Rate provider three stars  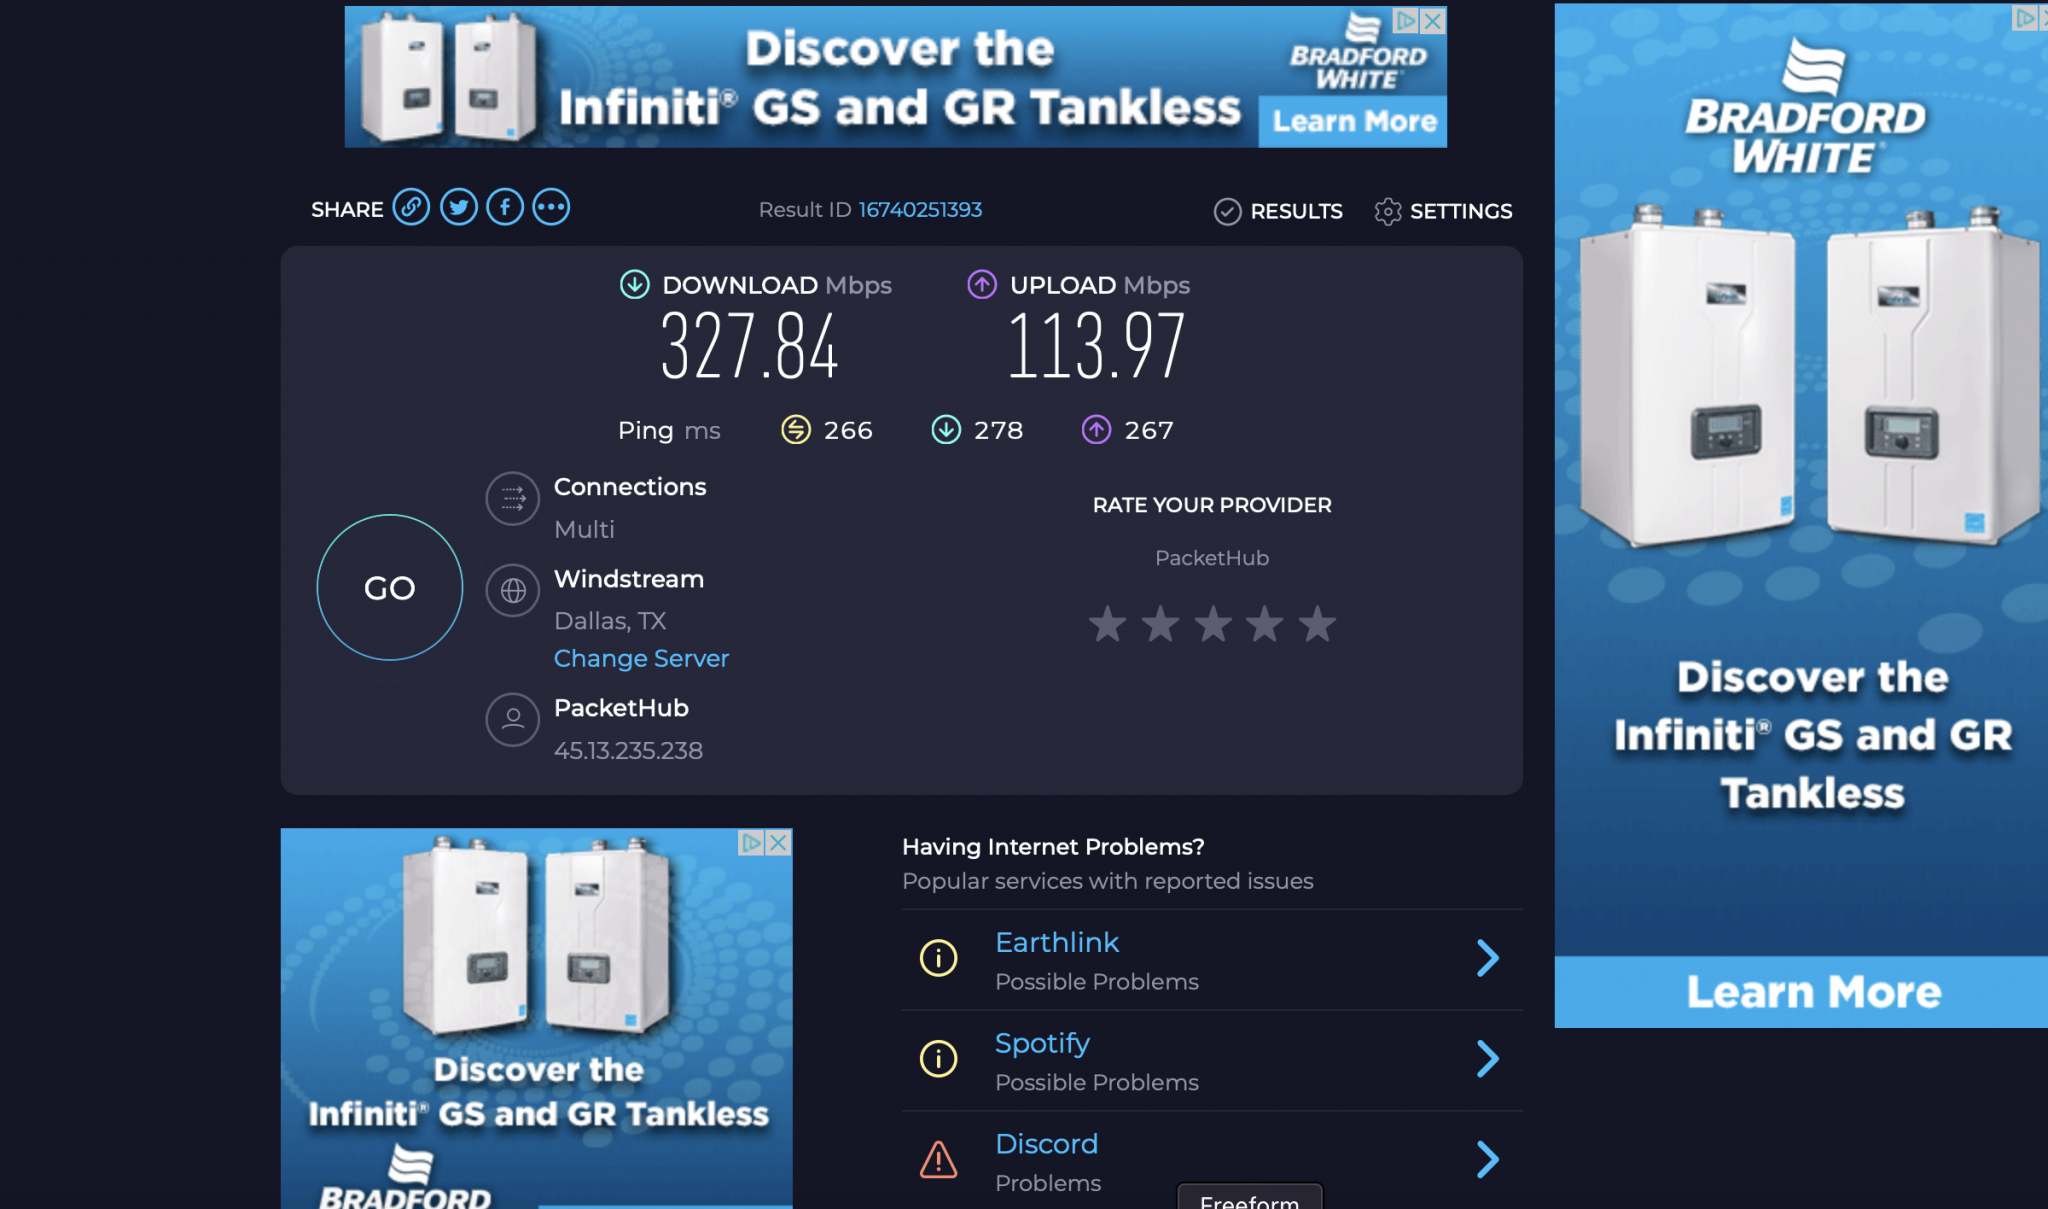1213,624
